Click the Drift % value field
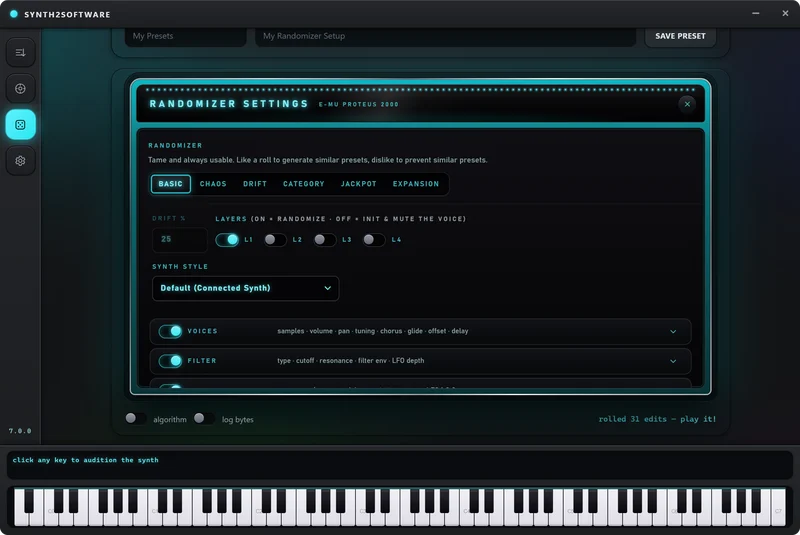 click(180, 240)
